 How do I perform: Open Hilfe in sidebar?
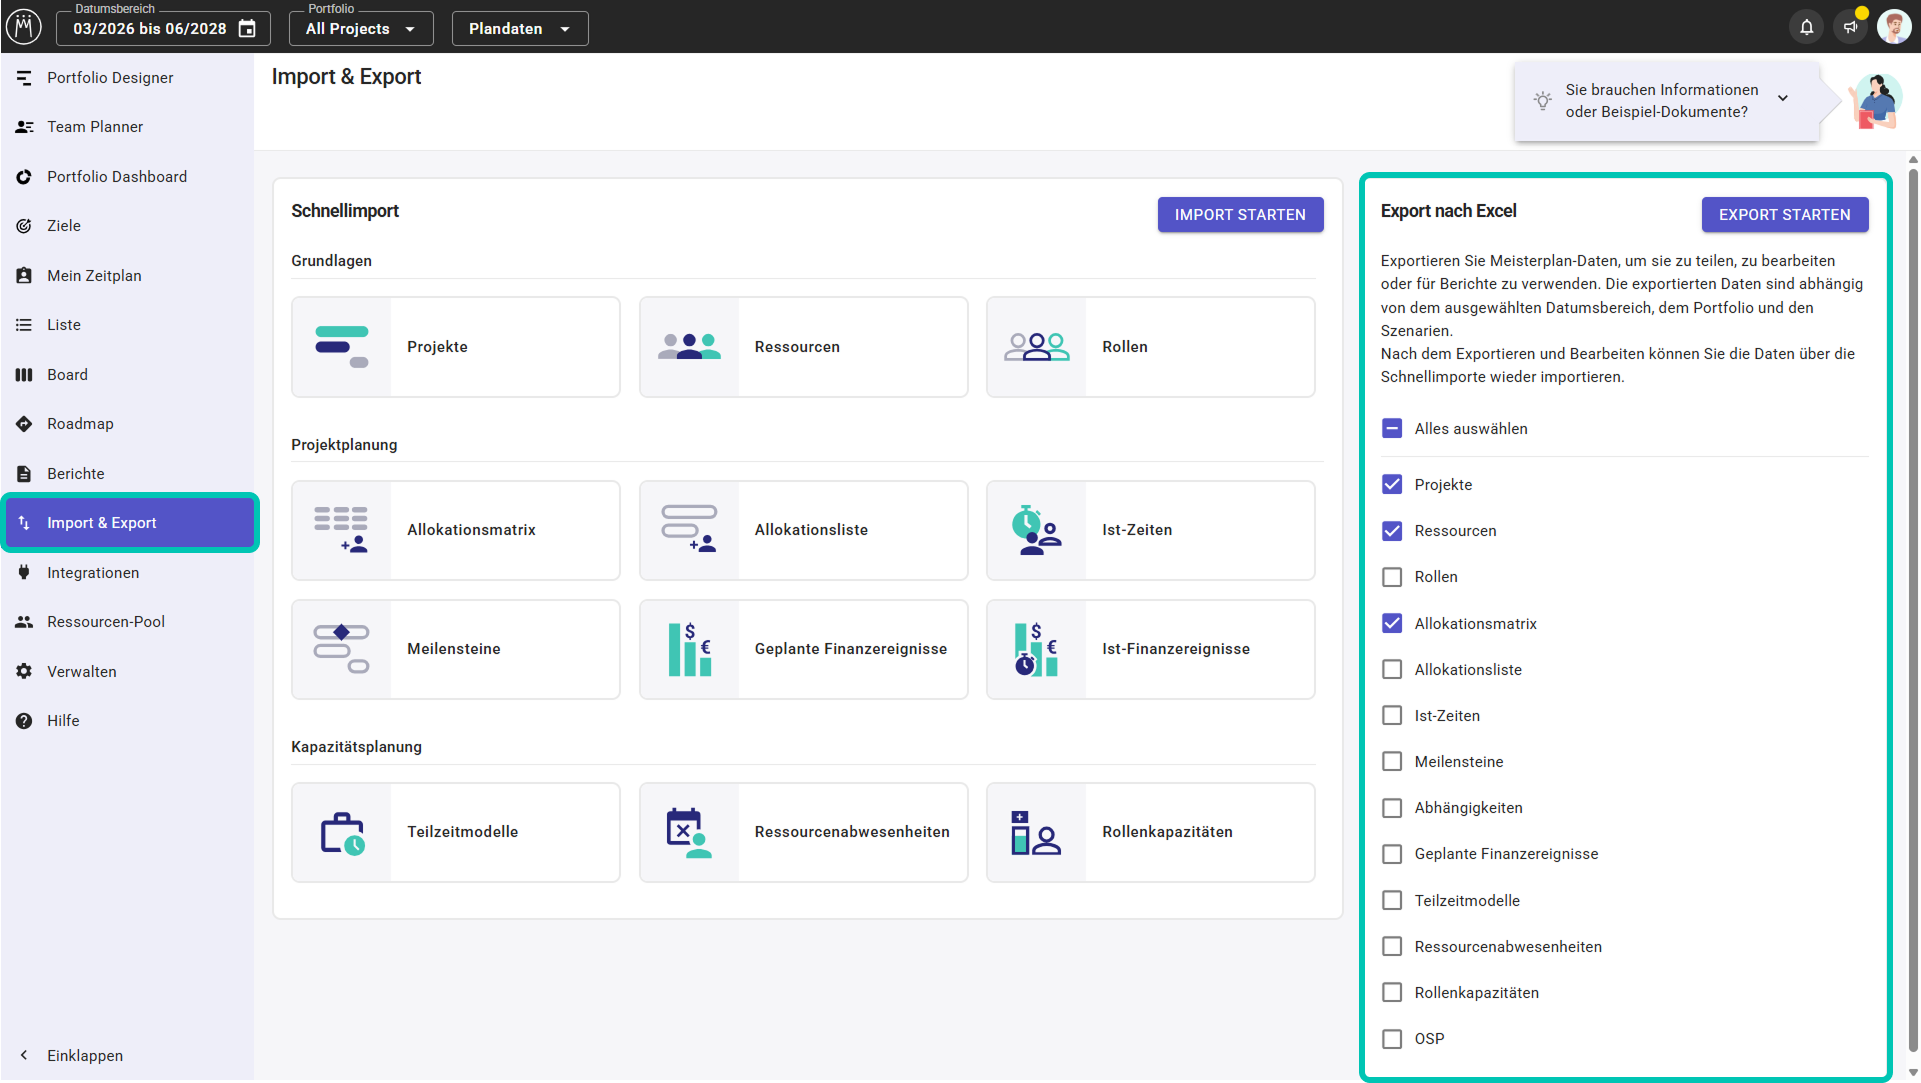127,721
